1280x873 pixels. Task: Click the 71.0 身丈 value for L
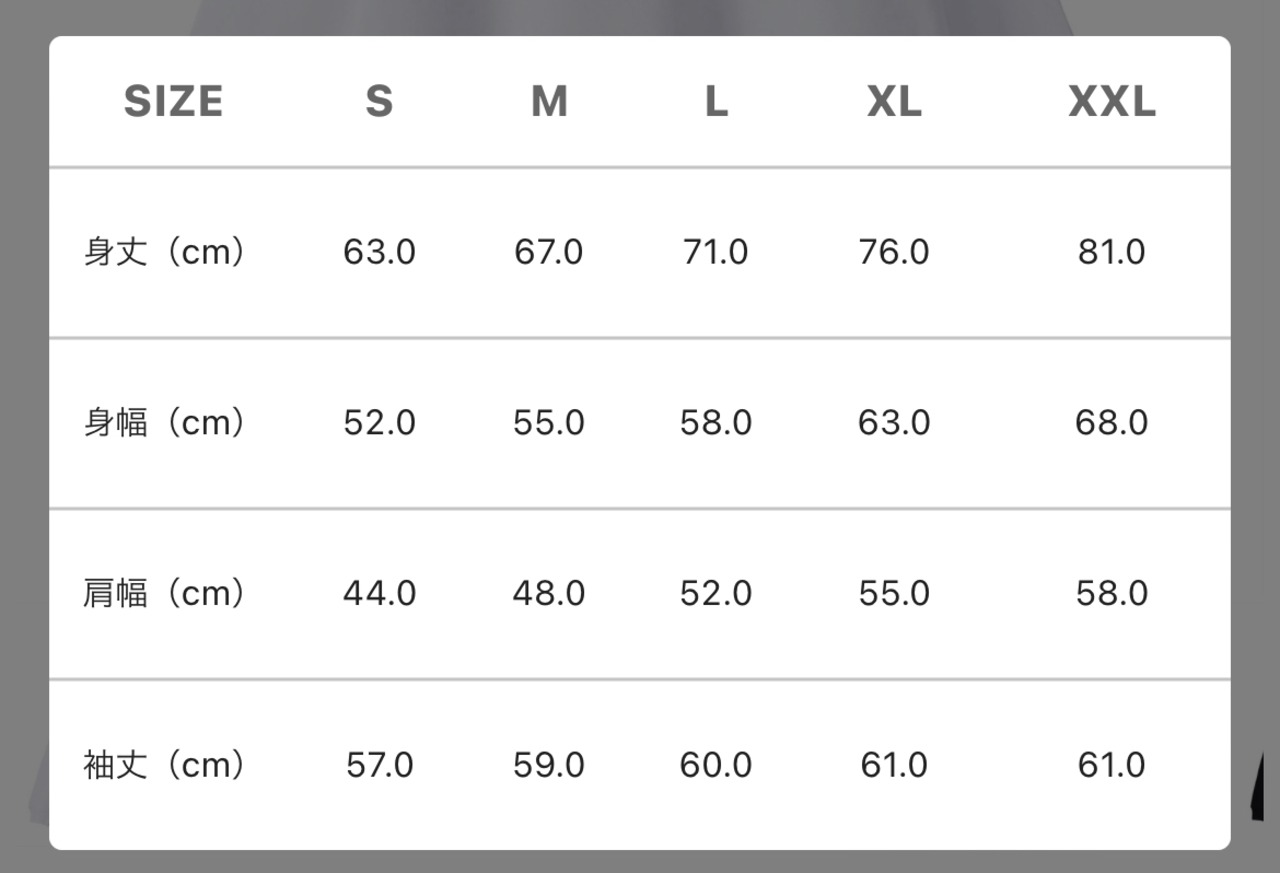(x=716, y=252)
